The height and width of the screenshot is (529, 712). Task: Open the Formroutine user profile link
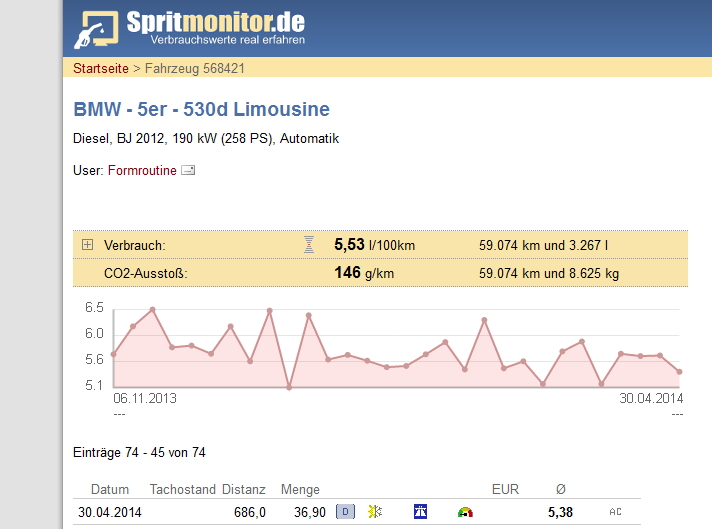(141, 171)
